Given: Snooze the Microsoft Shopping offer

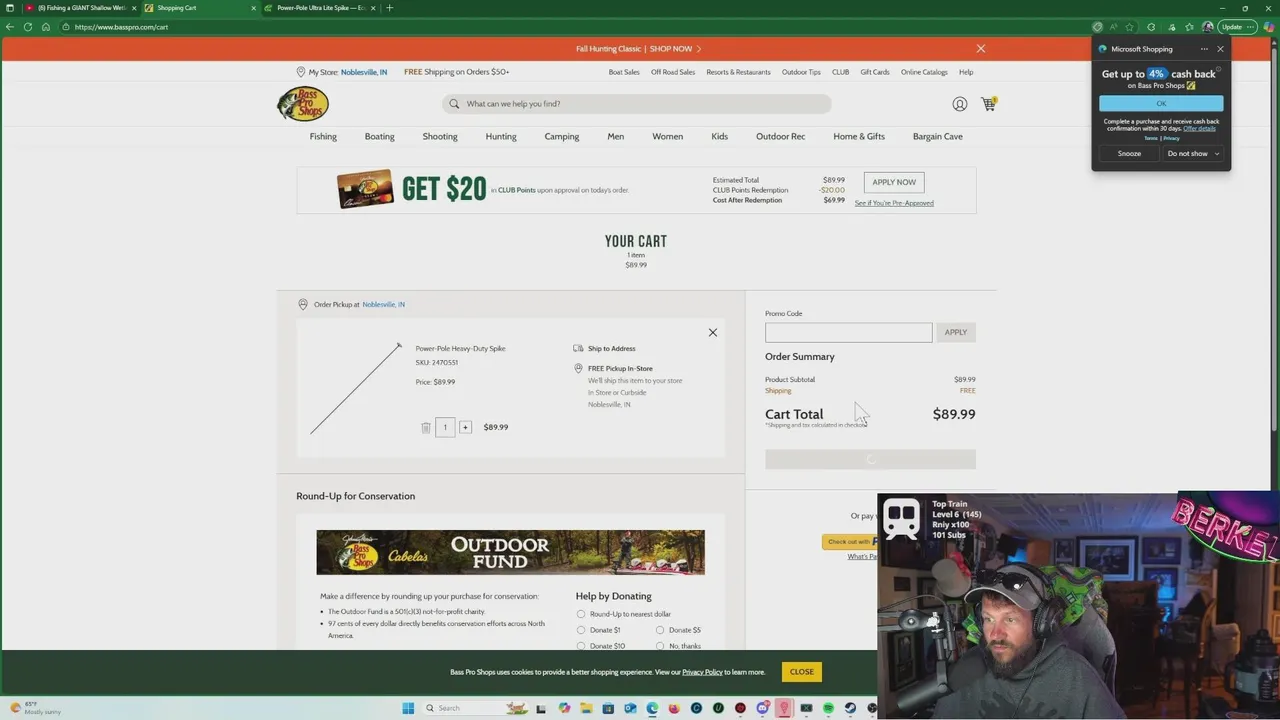Looking at the screenshot, I should click(x=1129, y=154).
